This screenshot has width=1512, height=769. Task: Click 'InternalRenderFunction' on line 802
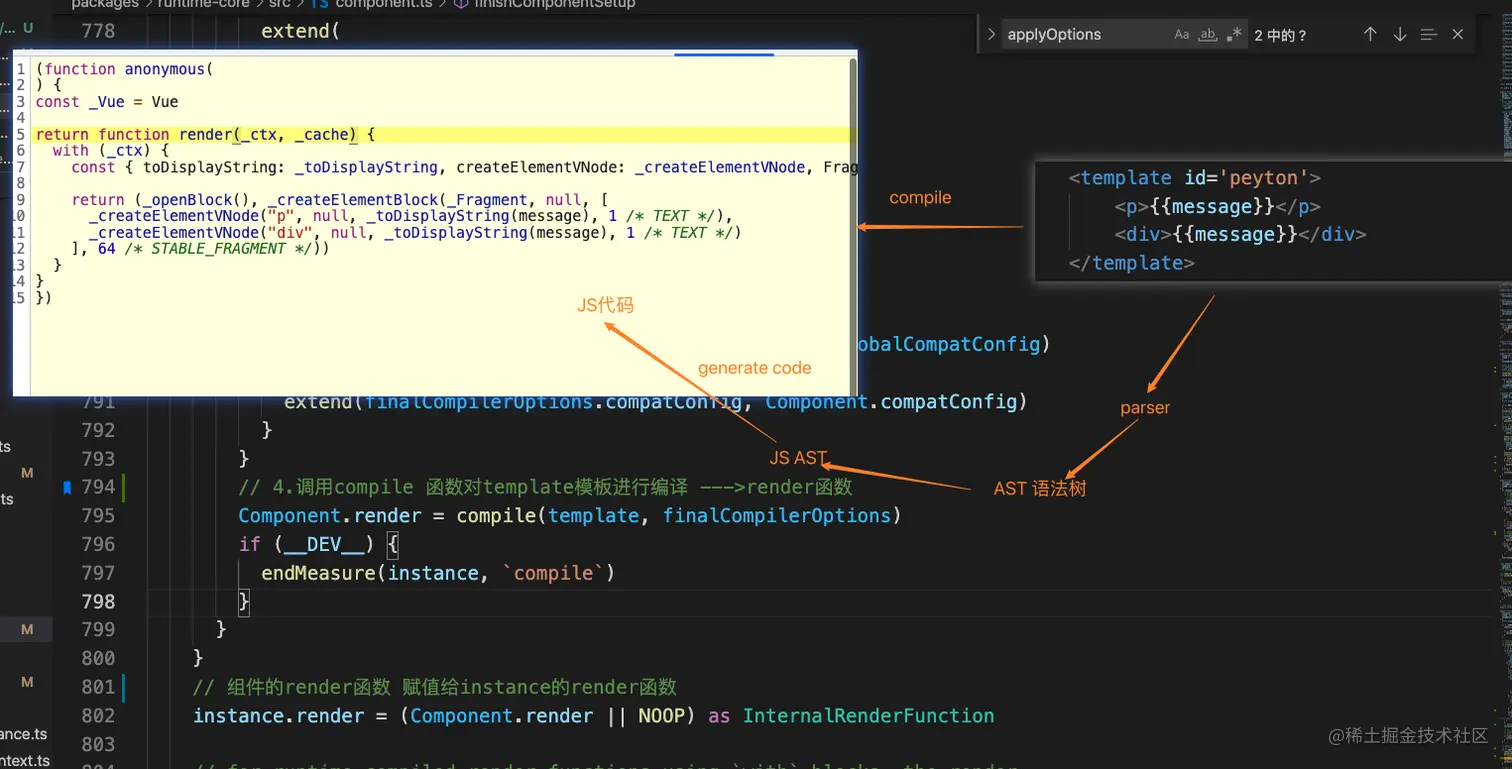coord(868,716)
